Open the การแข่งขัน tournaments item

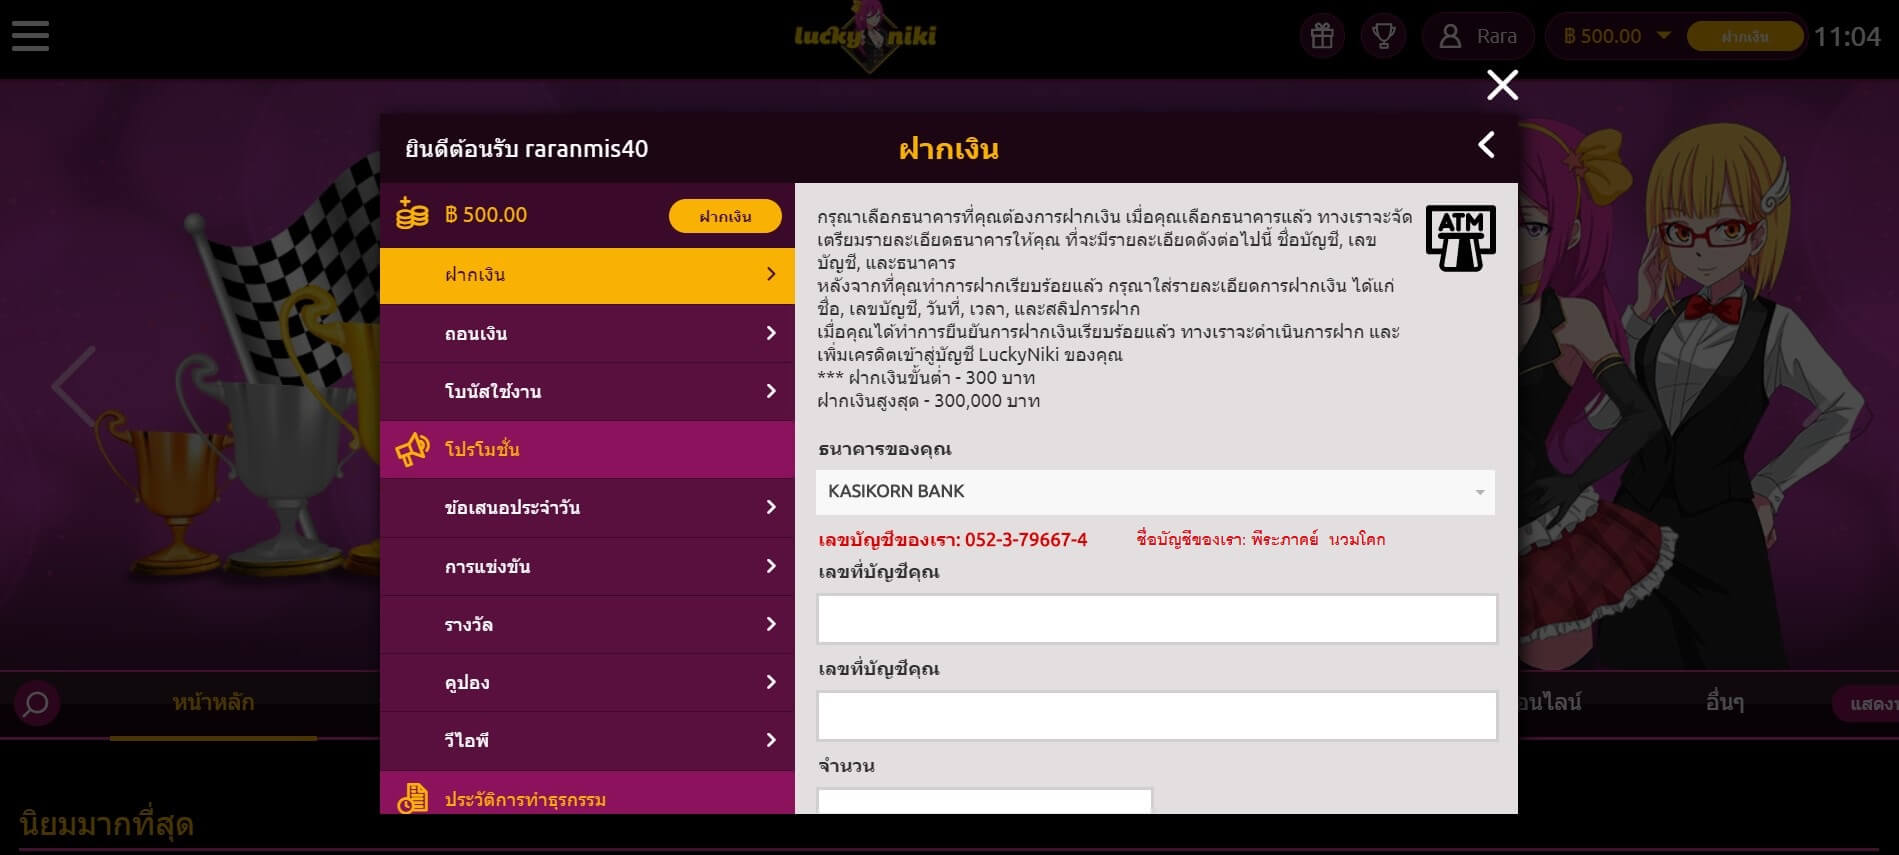(587, 566)
